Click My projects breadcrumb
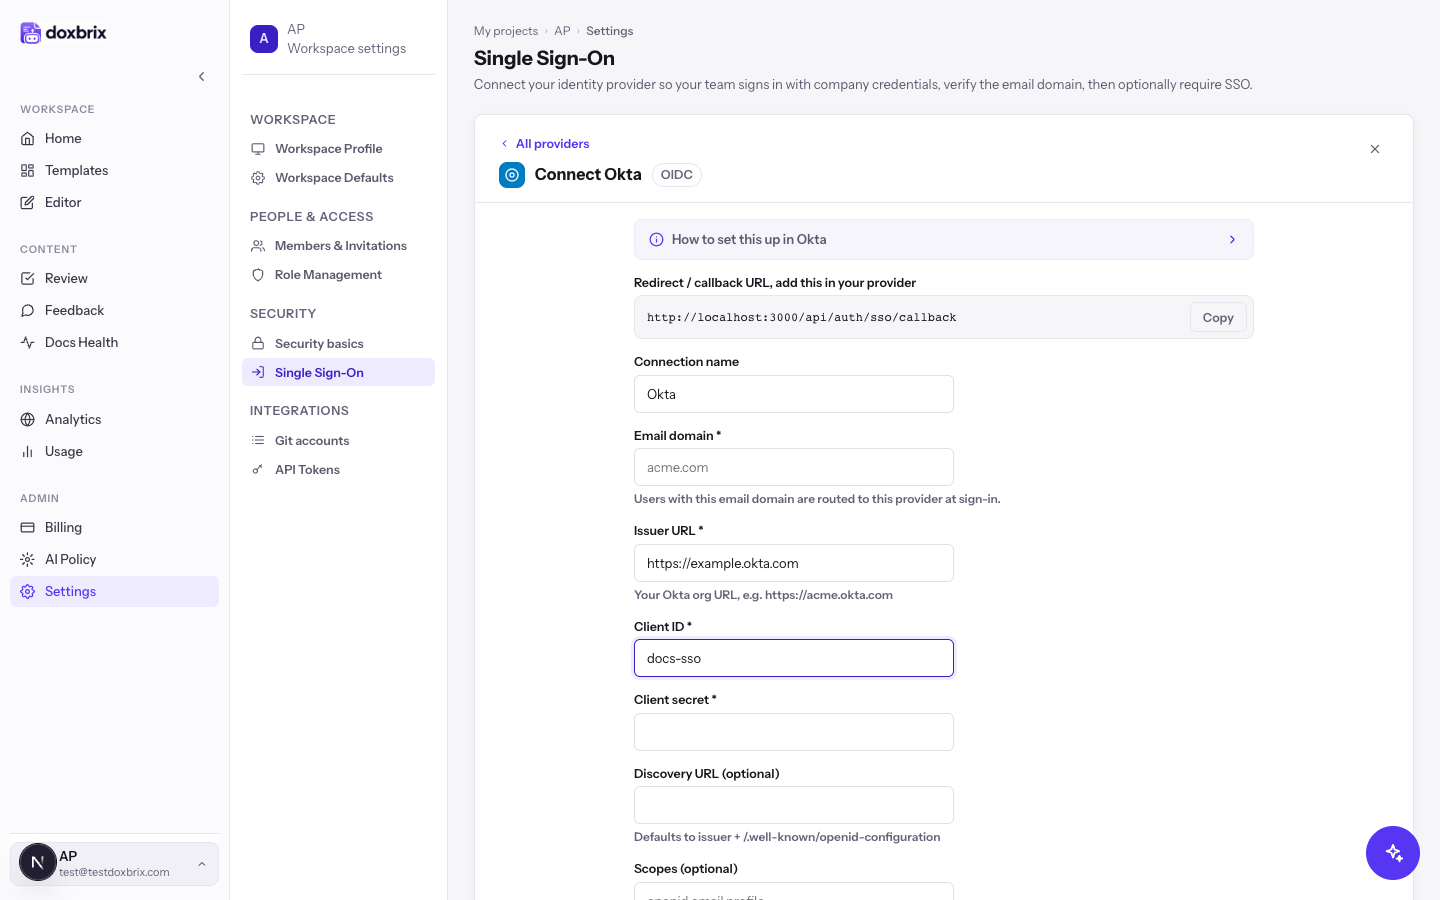 pos(506,31)
